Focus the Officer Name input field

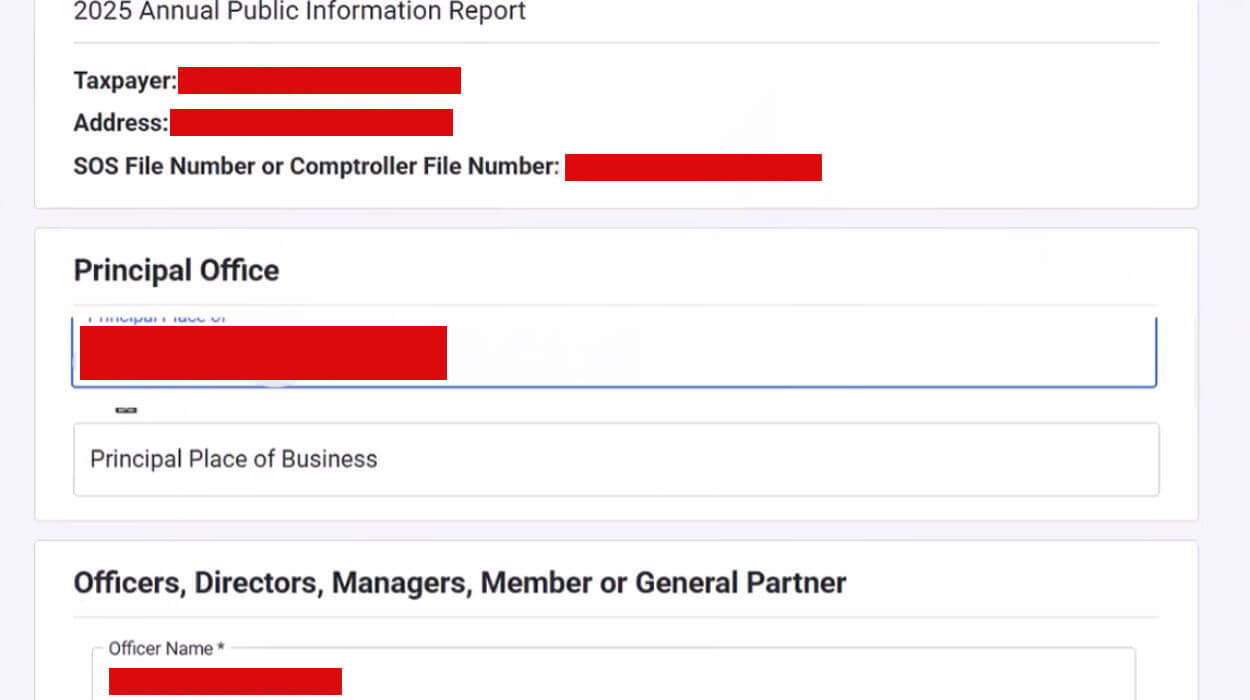[x=615, y=681]
